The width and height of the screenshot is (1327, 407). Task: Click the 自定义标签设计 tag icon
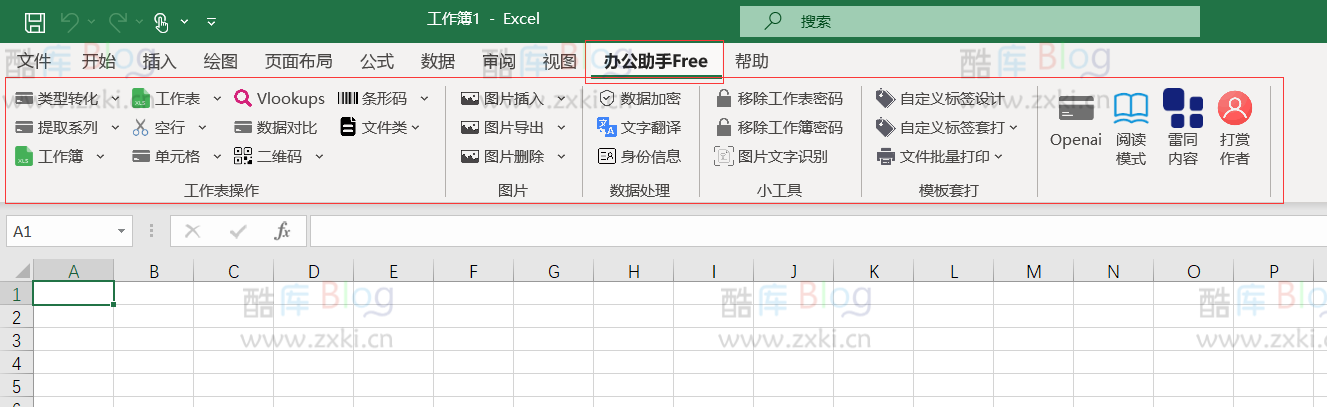(884, 98)
